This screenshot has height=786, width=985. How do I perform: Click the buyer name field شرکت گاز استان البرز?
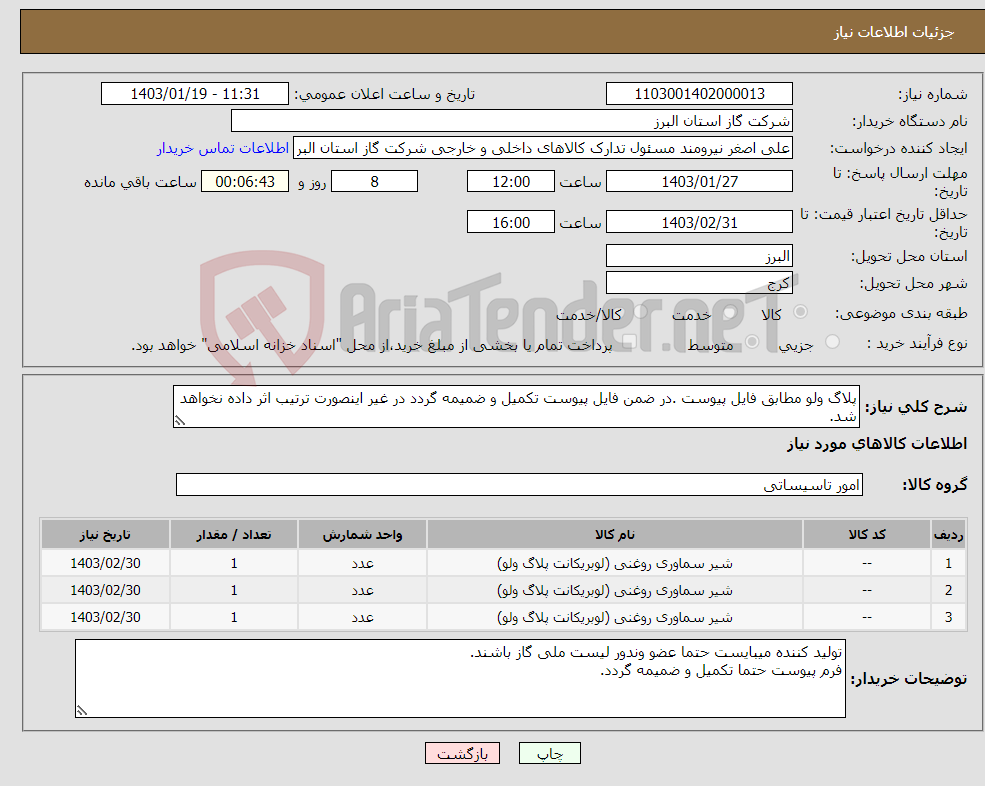click(x=511, y=121)
